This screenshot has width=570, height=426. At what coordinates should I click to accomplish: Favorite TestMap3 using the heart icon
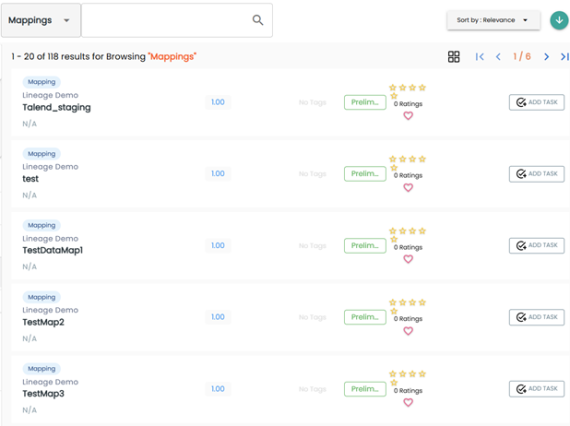coord(408,402)
